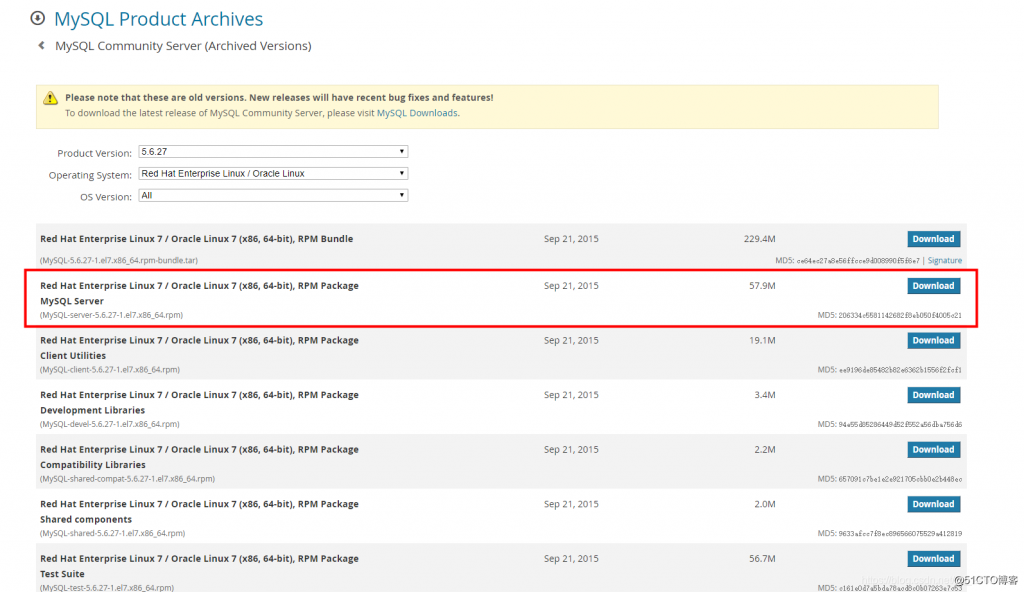
Task: Click file name MySQL-server-5.6.27-1.el7.x86_64.rpm
Action: 111,315
